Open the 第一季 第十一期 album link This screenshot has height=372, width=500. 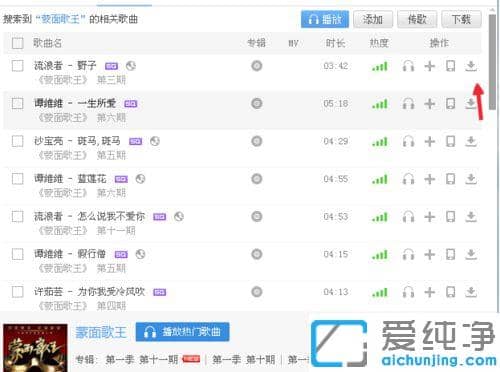(142, 360)
